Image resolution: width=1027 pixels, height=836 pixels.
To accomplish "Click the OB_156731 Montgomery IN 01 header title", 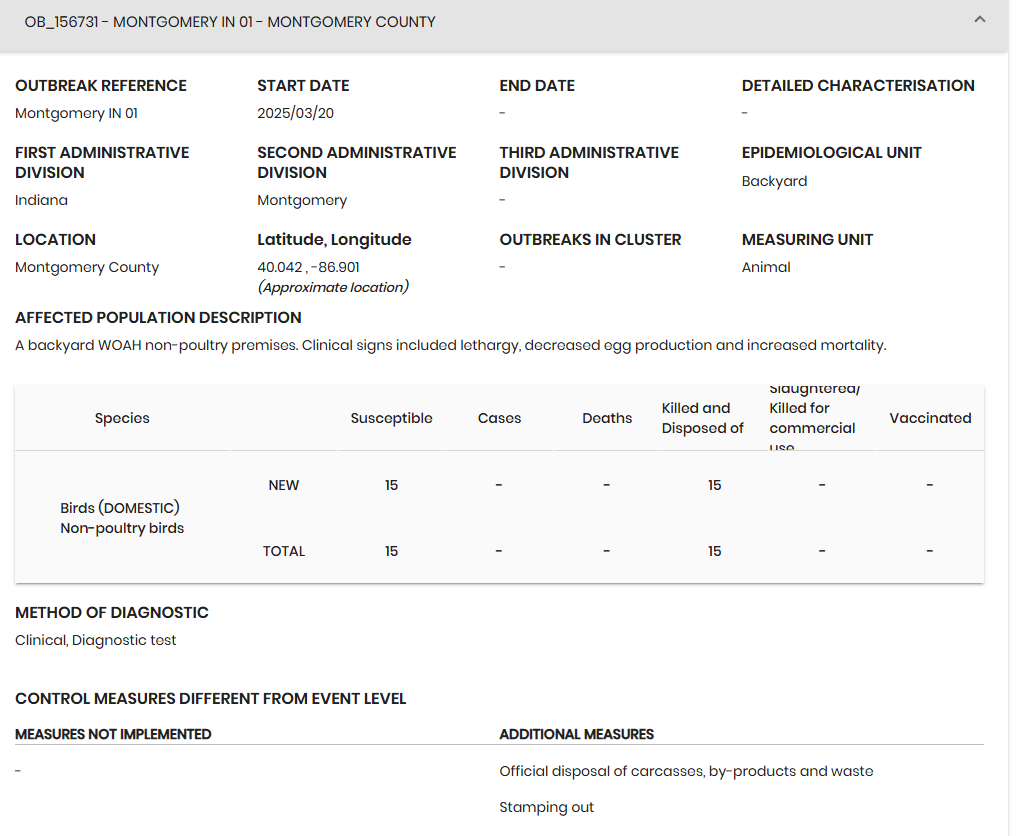I will coord(230,22).
